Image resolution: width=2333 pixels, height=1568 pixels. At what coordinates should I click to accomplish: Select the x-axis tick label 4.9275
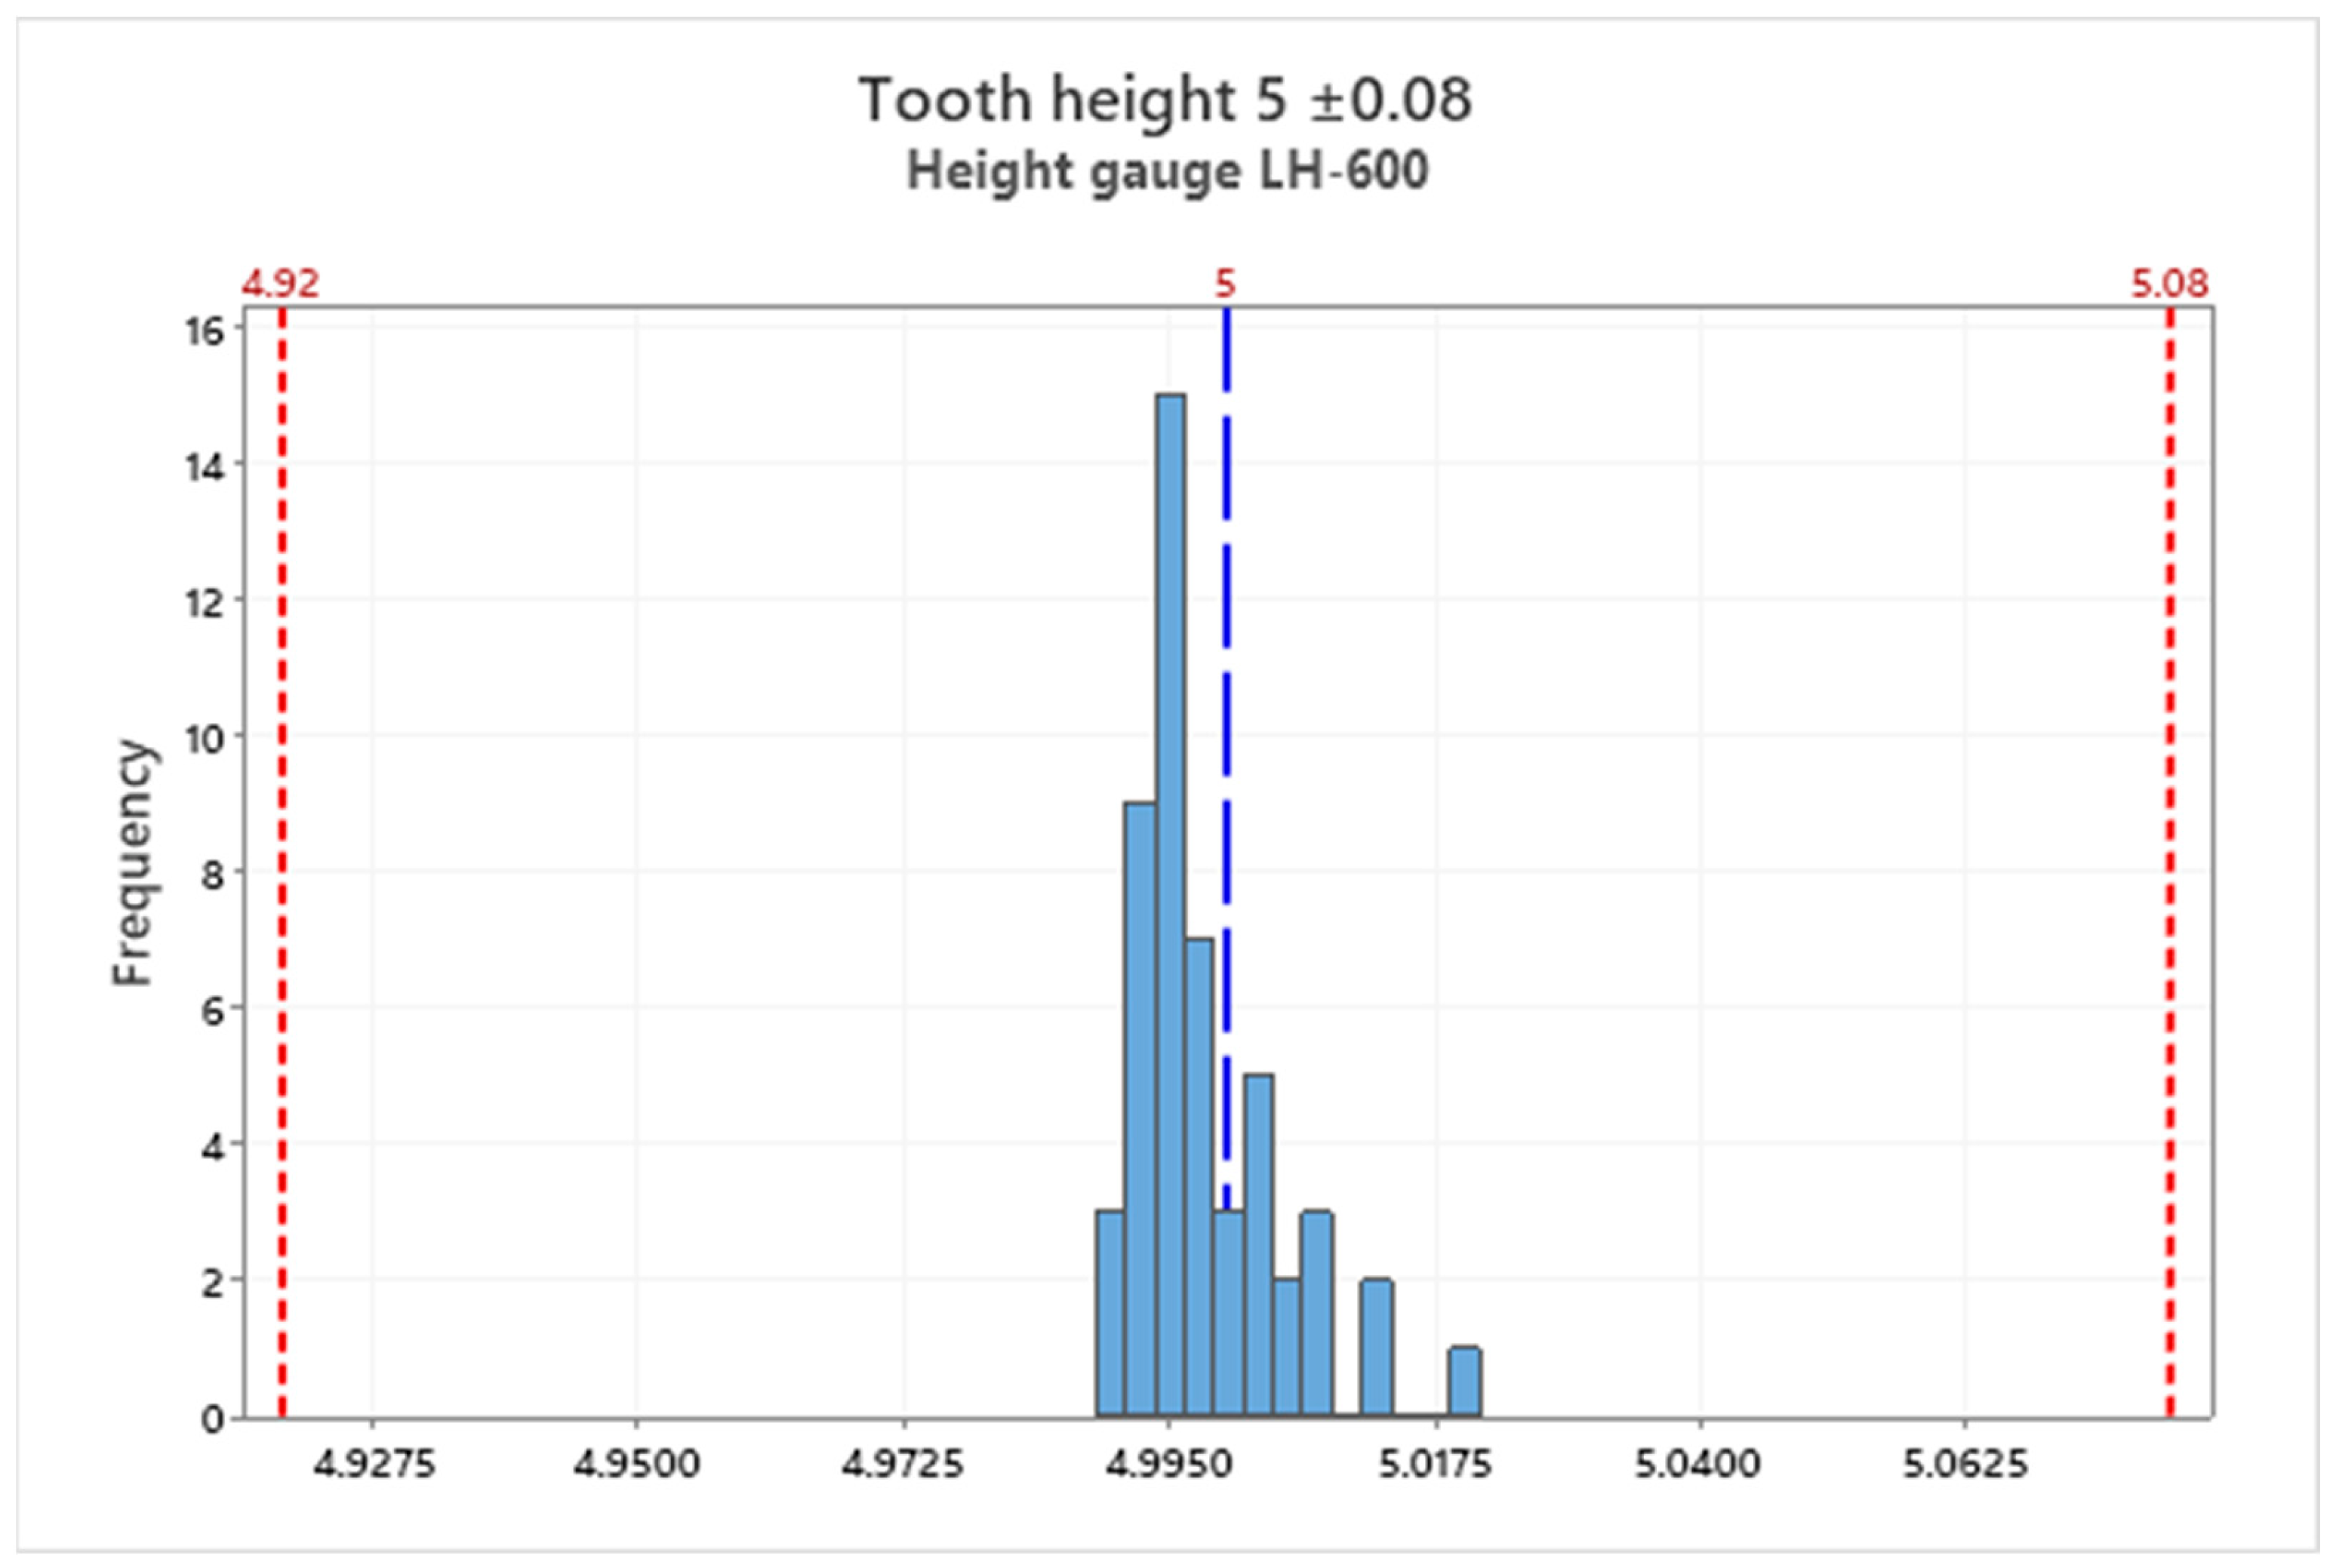coord(374,1464)
